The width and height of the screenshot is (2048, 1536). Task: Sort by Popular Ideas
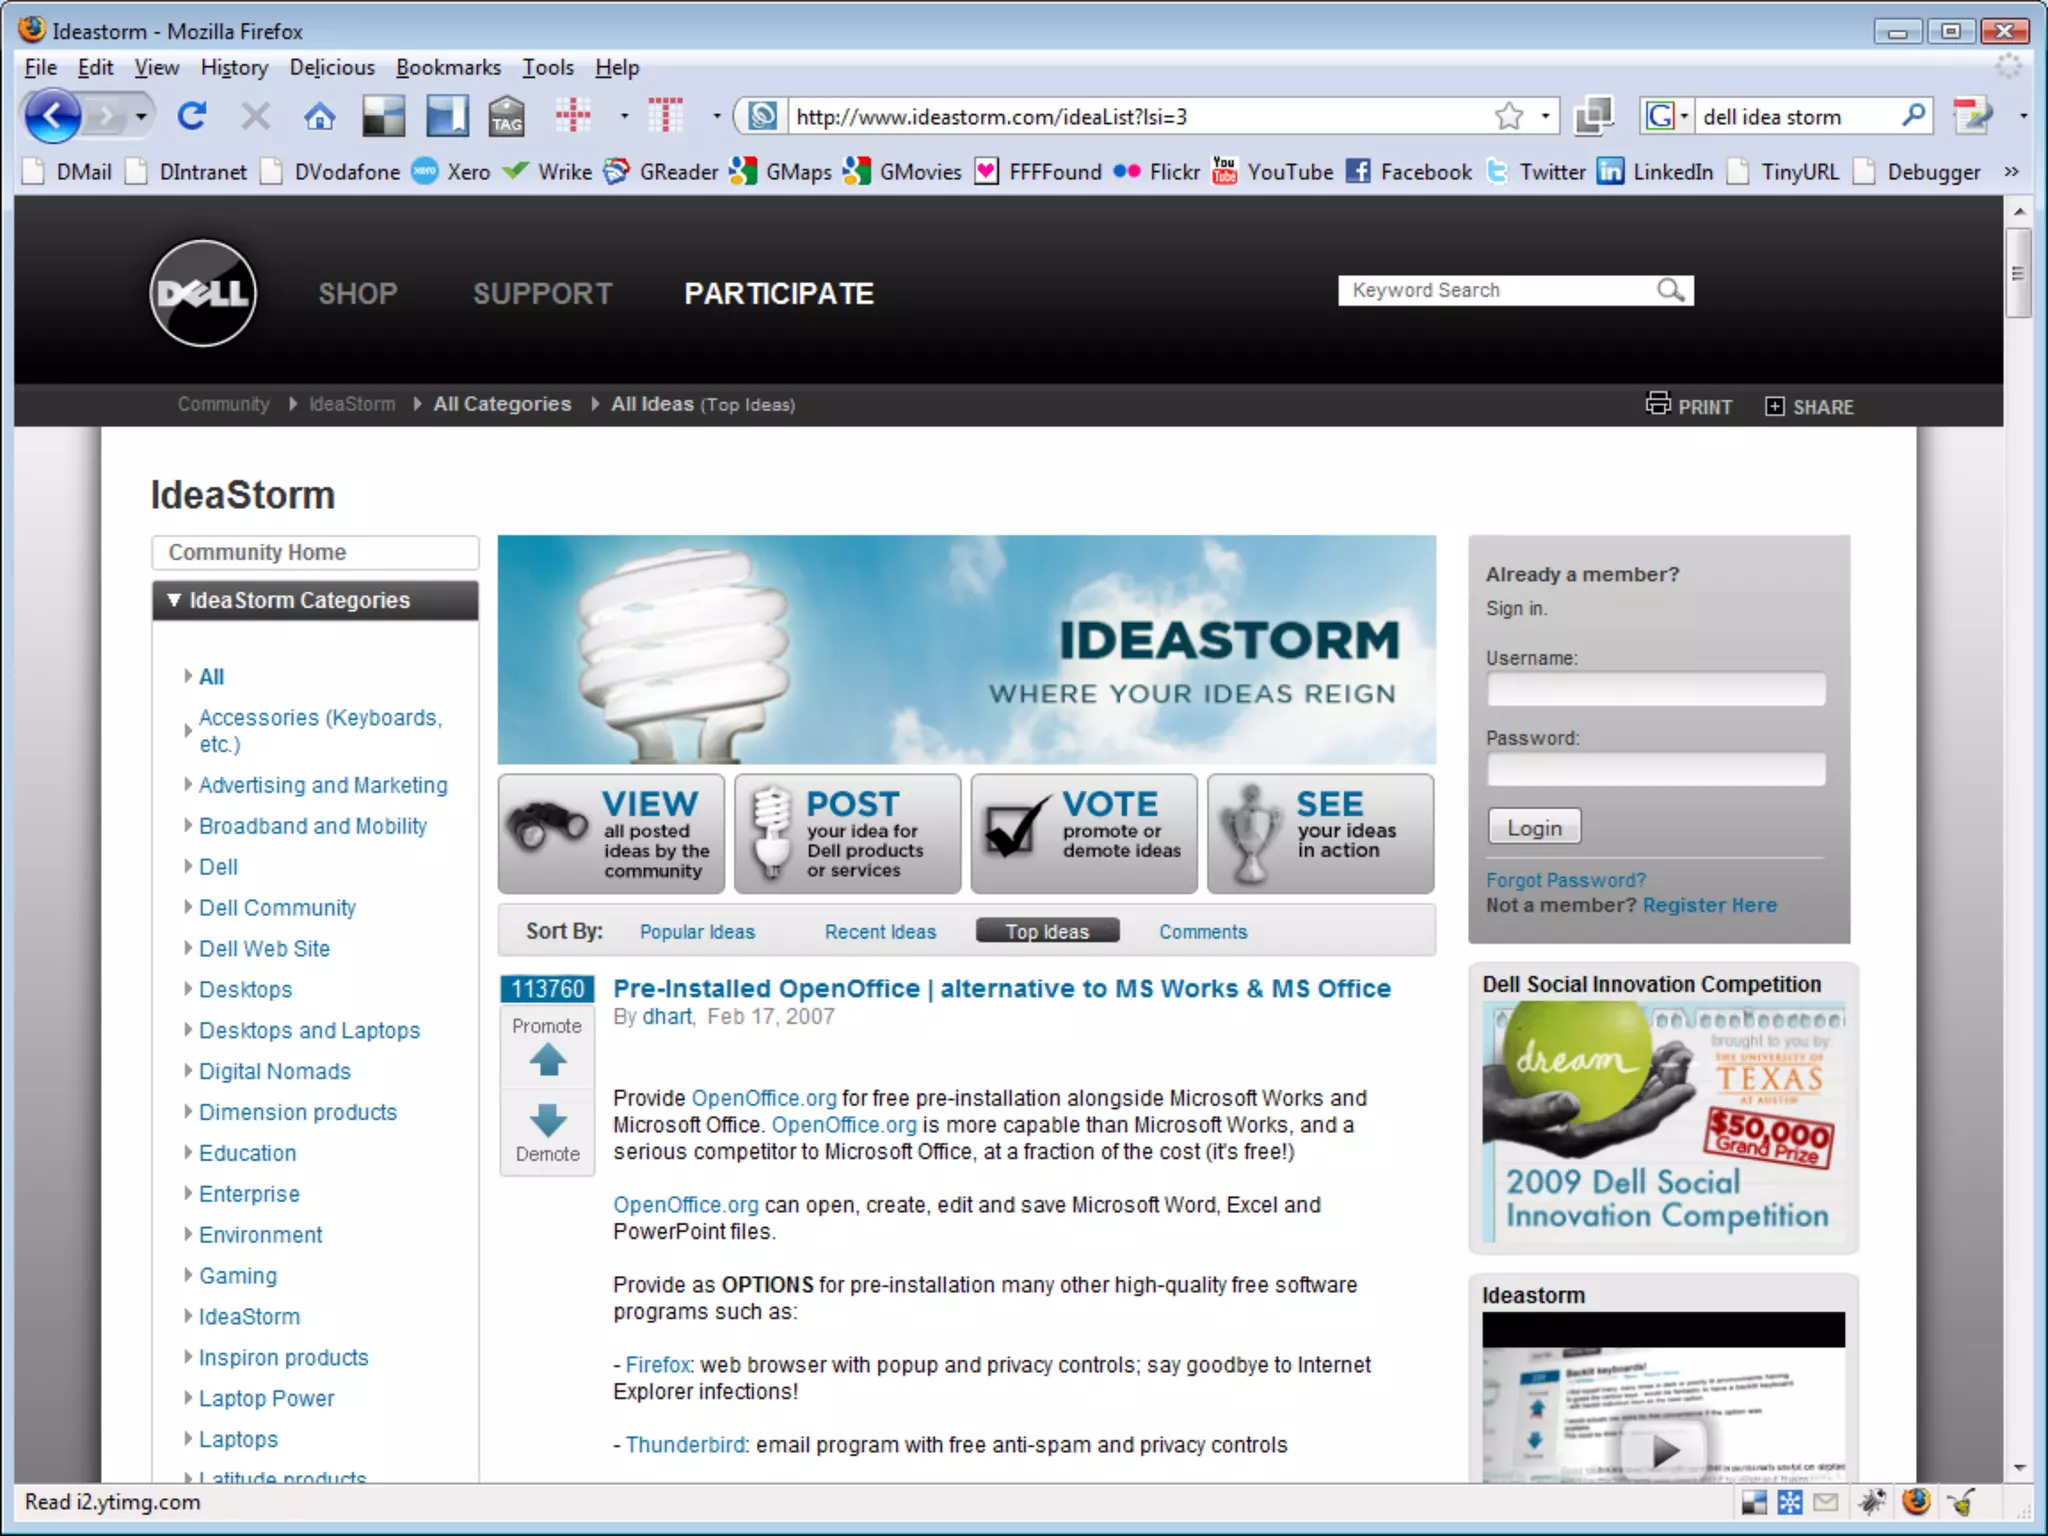click(697, 931)
